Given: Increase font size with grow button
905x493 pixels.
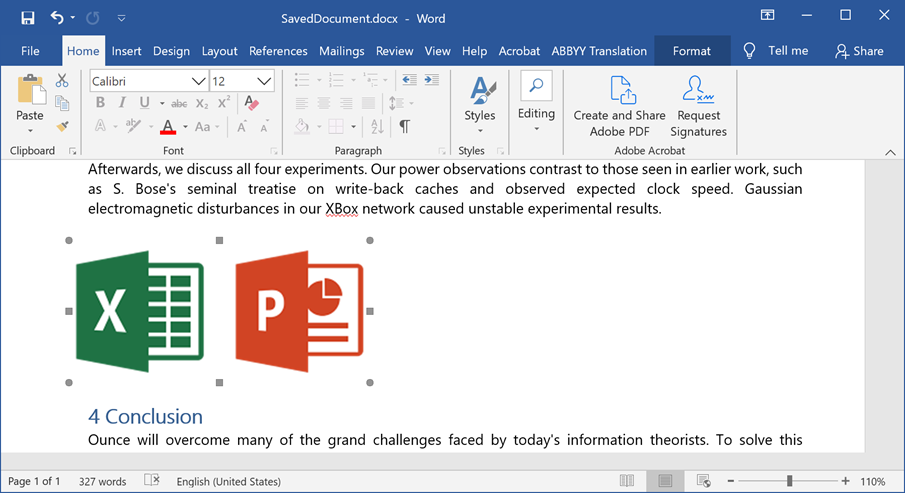Looking at the screenshot, I should point(242,127).
